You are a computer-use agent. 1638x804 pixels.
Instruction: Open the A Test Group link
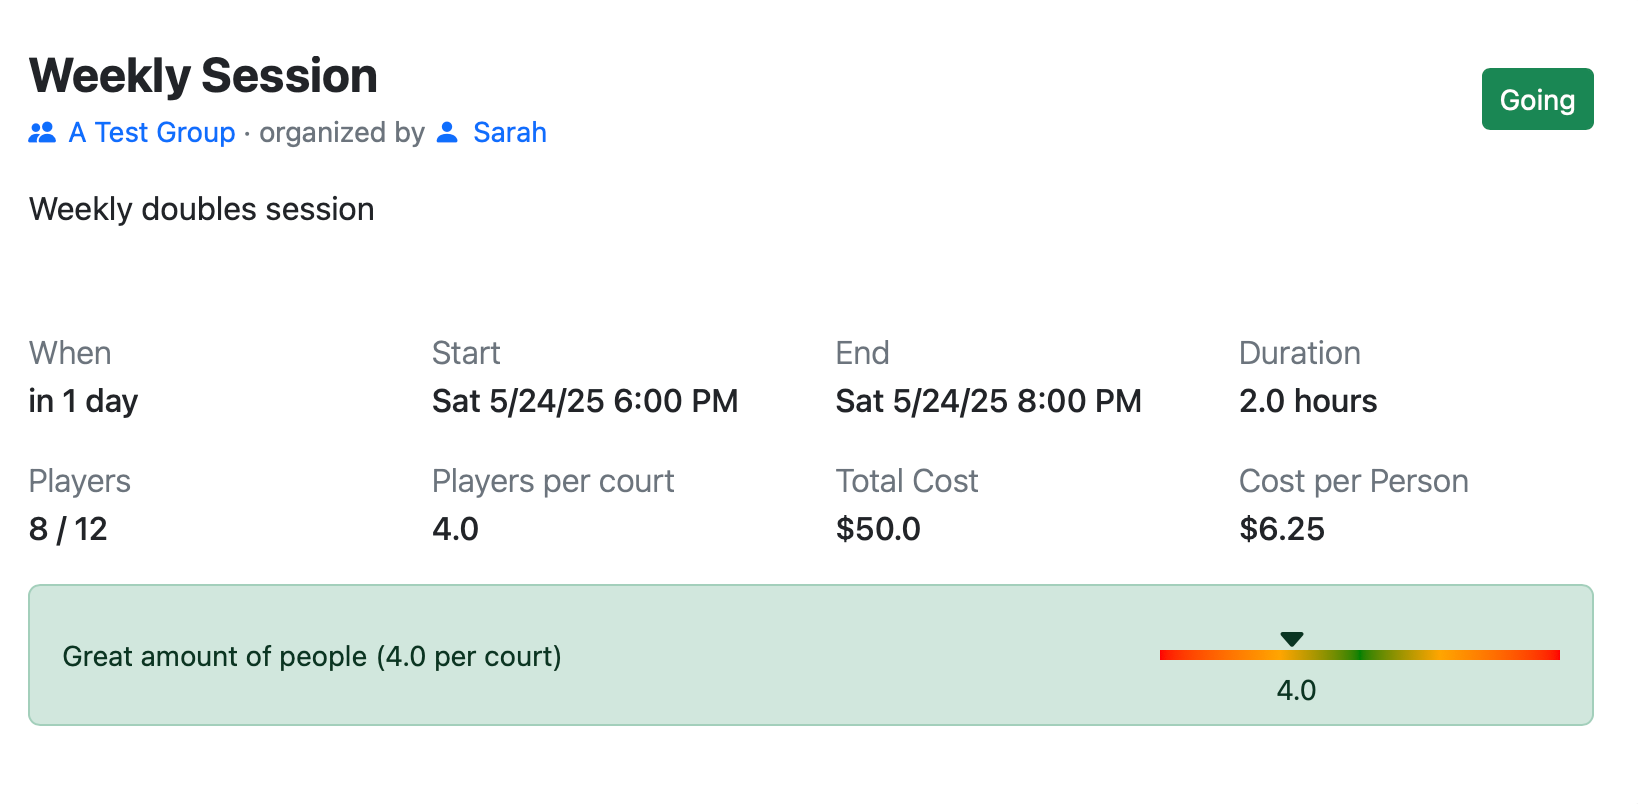[152, 132]
